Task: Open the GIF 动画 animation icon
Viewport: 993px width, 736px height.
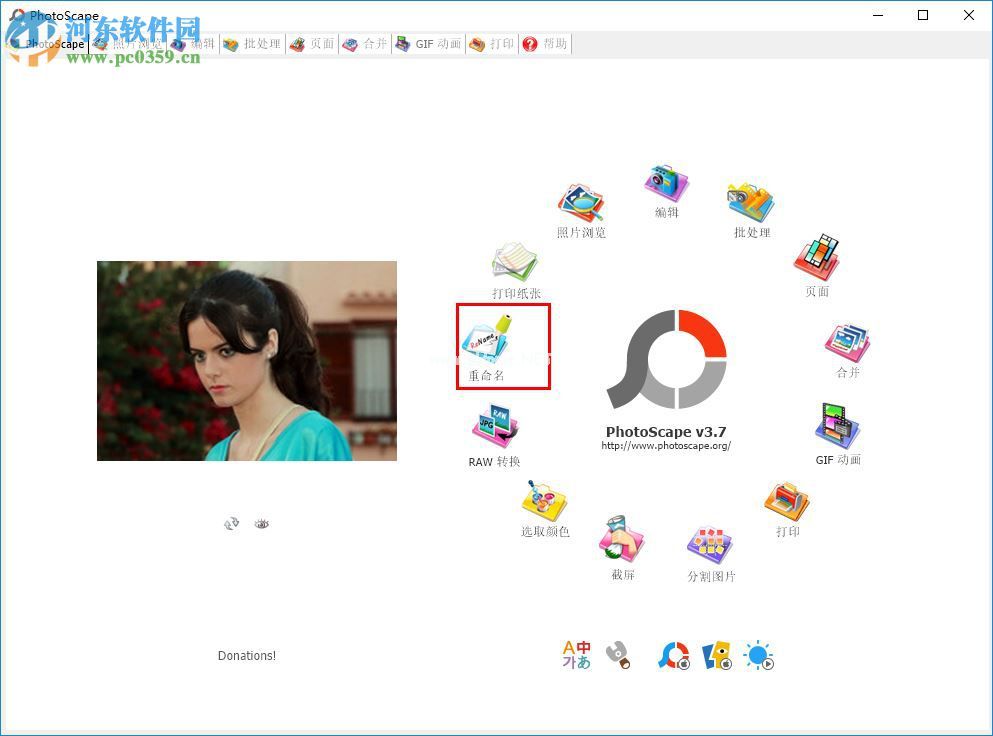Action: (837, 427)
